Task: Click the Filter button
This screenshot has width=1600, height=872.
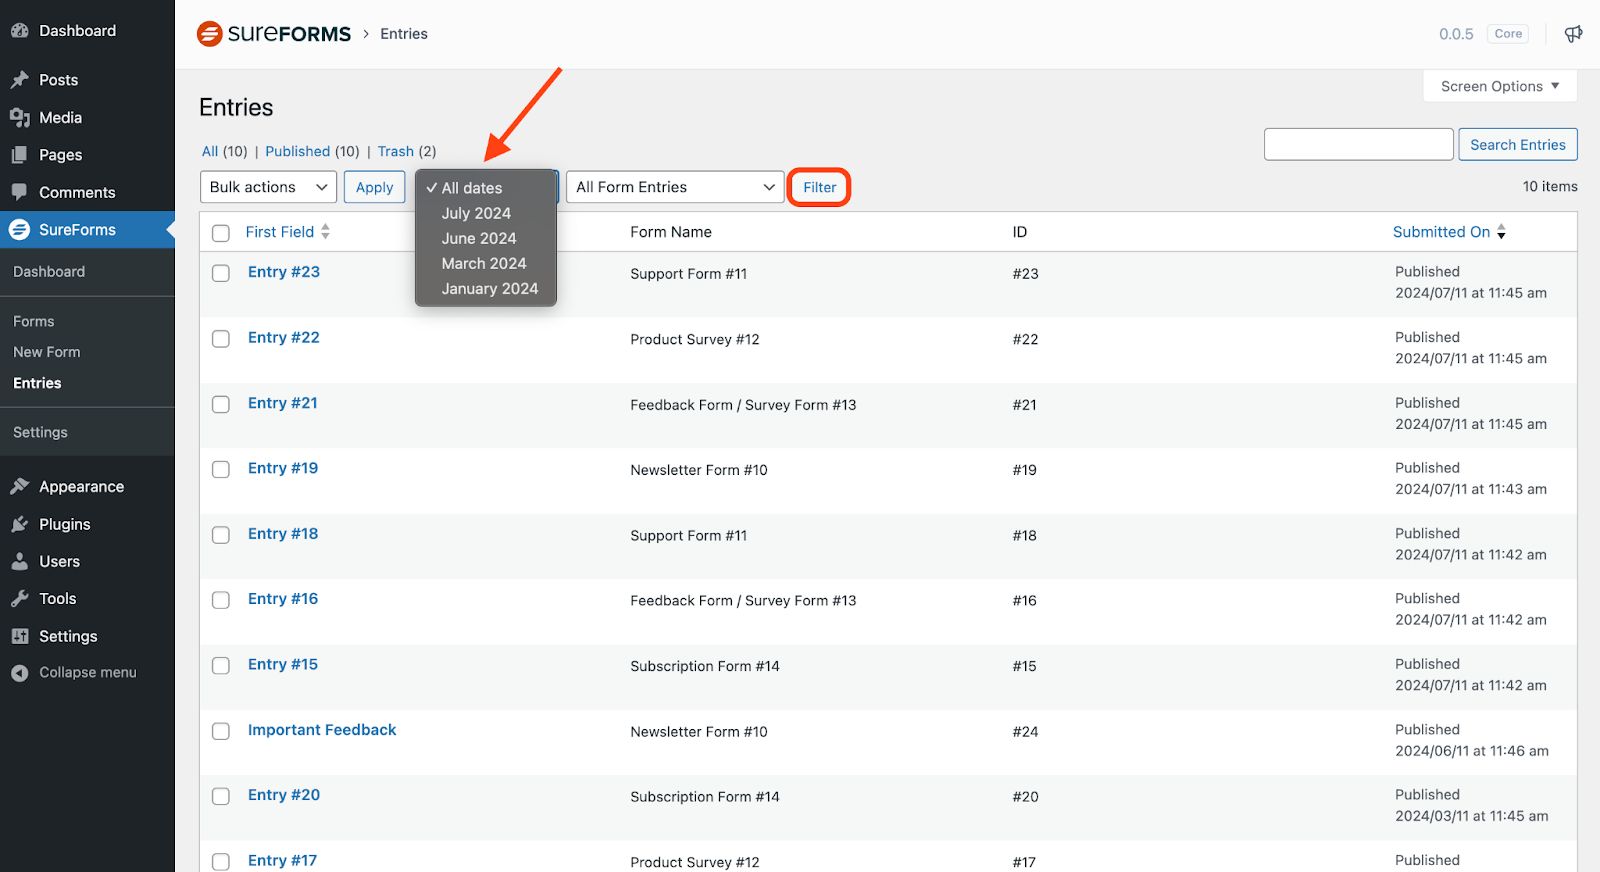Action: tap(819, 187)
